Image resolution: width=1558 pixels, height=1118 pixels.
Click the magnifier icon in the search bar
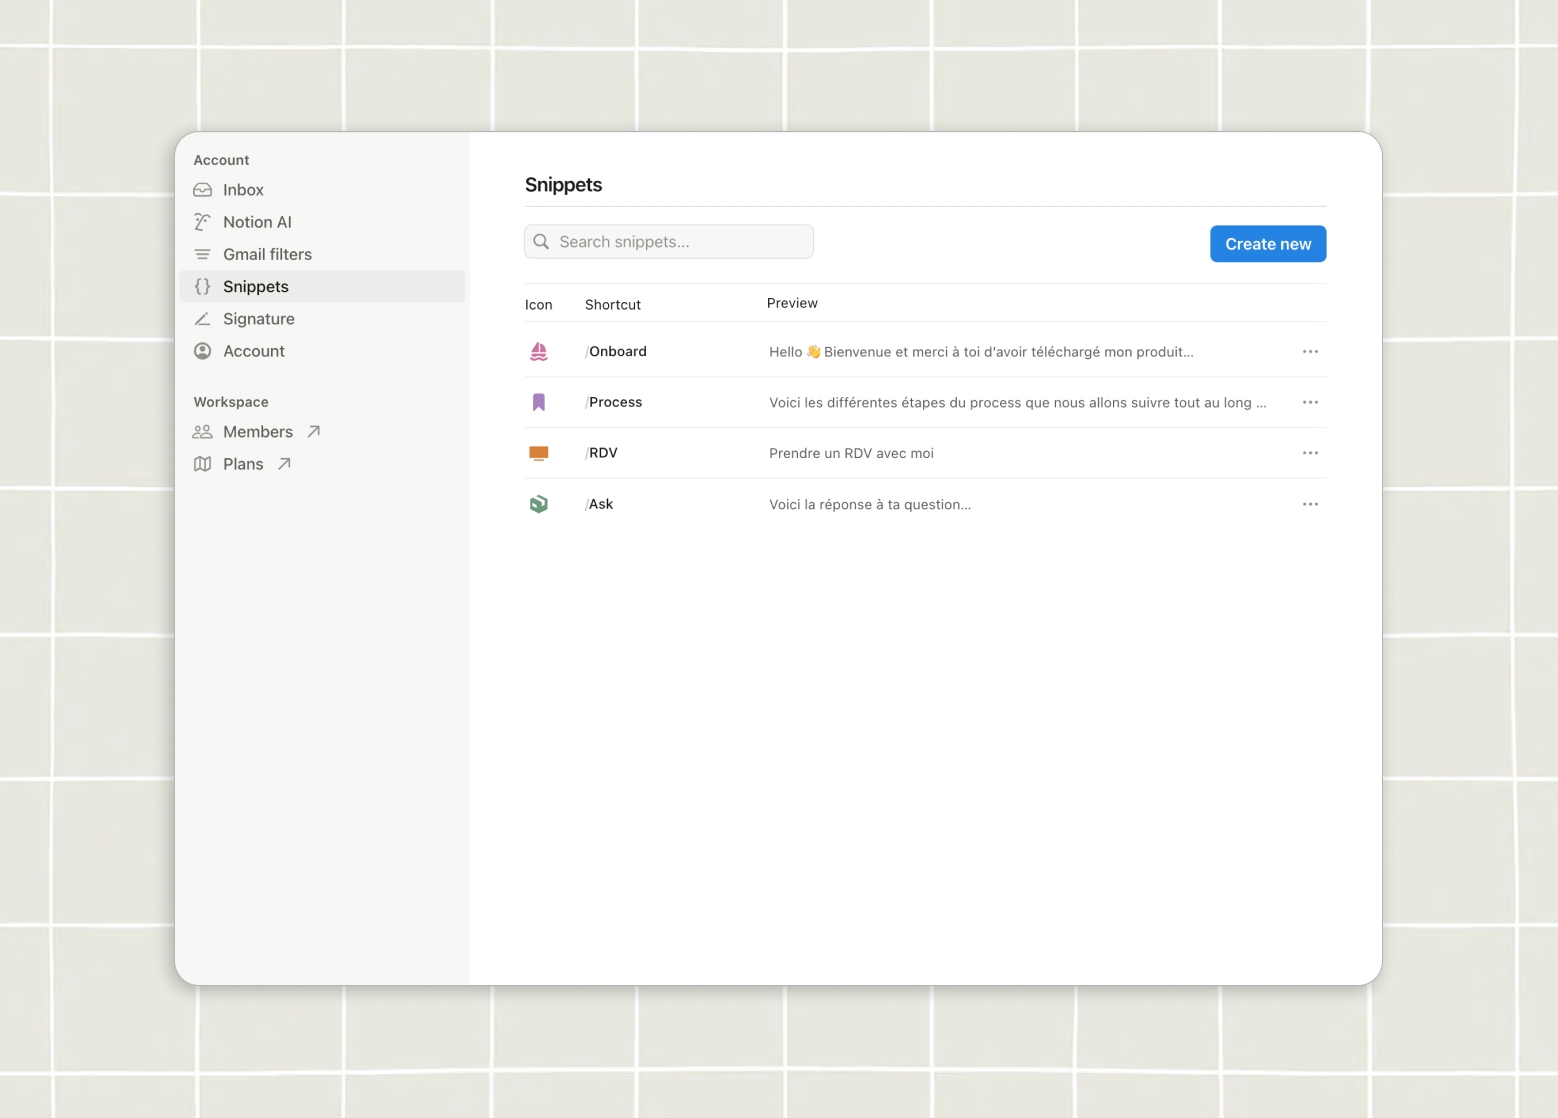click(541, 241)
